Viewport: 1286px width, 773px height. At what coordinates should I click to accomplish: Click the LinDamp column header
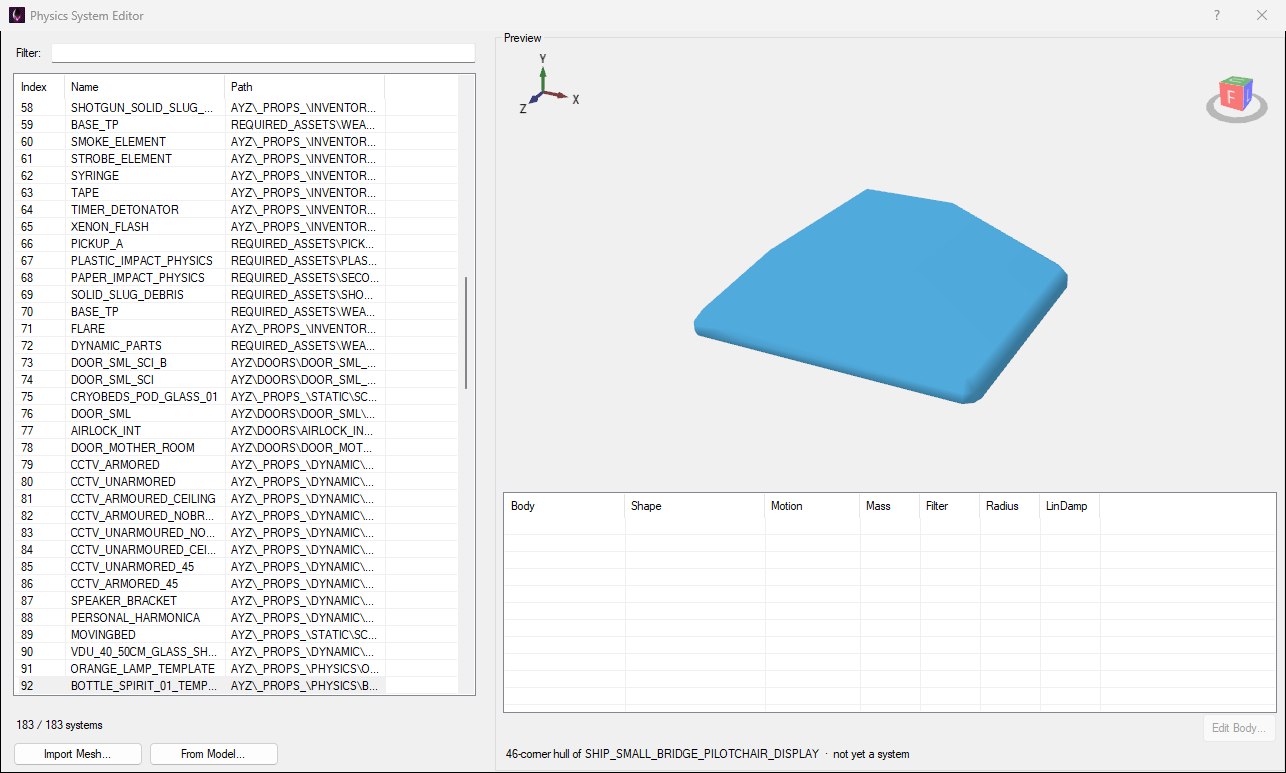1069,506
